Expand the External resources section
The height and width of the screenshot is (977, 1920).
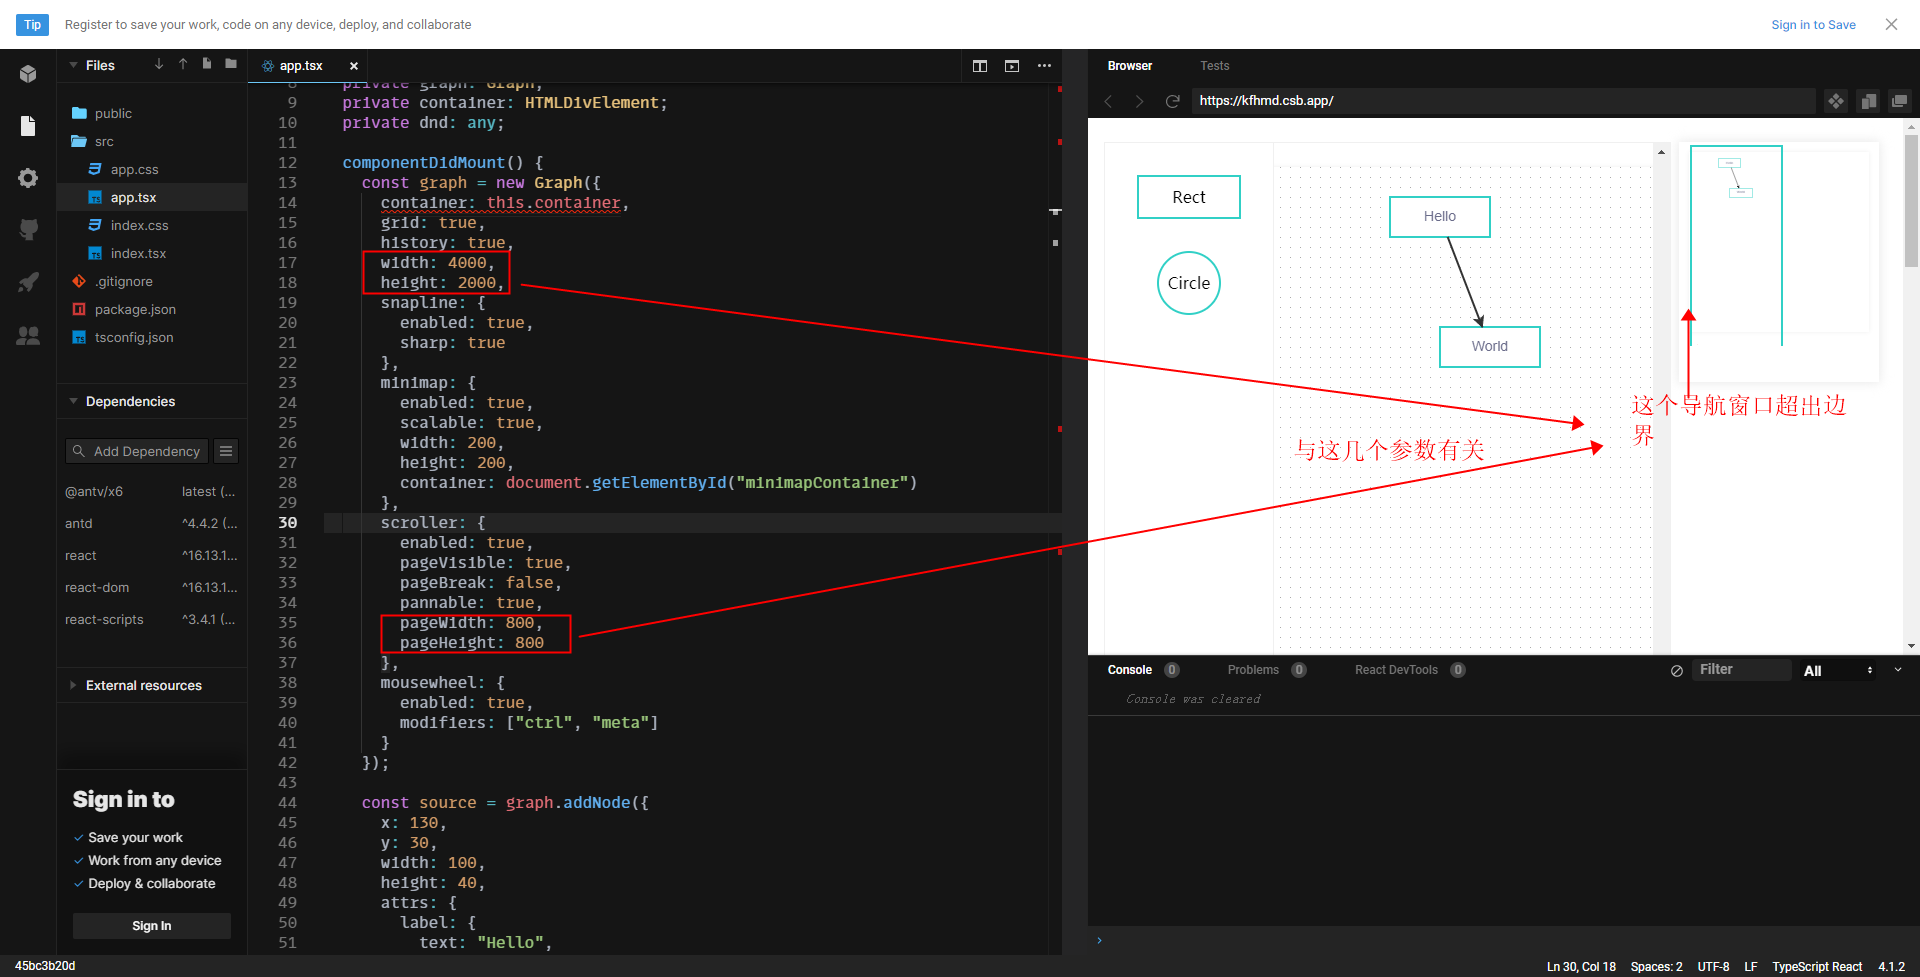point(73,685)
